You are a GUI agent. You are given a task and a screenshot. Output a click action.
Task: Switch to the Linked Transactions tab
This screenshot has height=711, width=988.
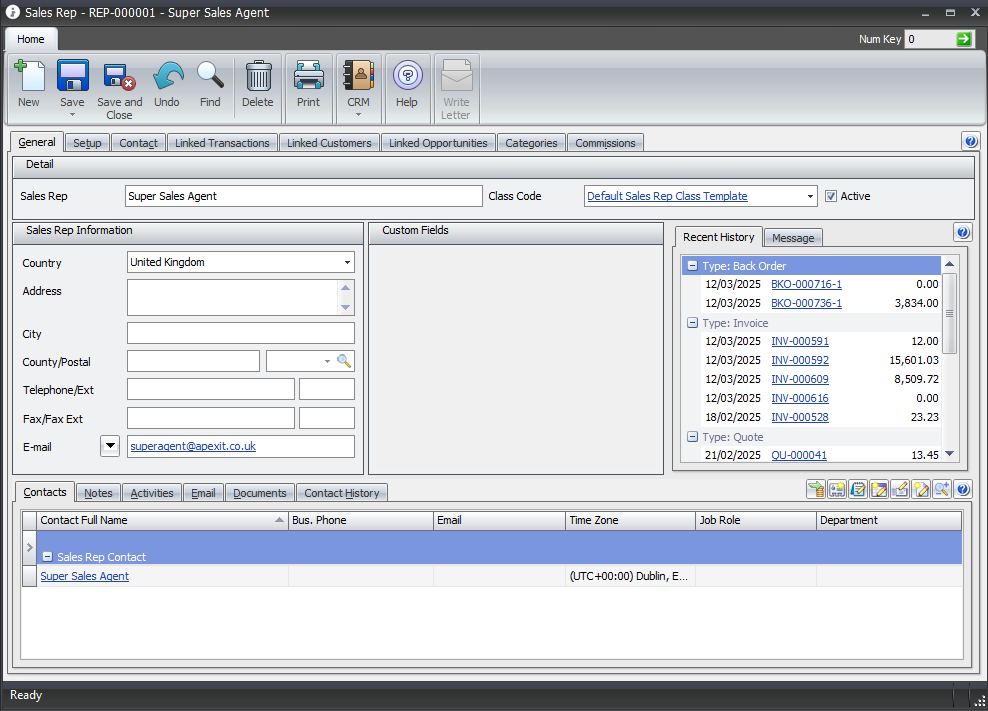222,143
